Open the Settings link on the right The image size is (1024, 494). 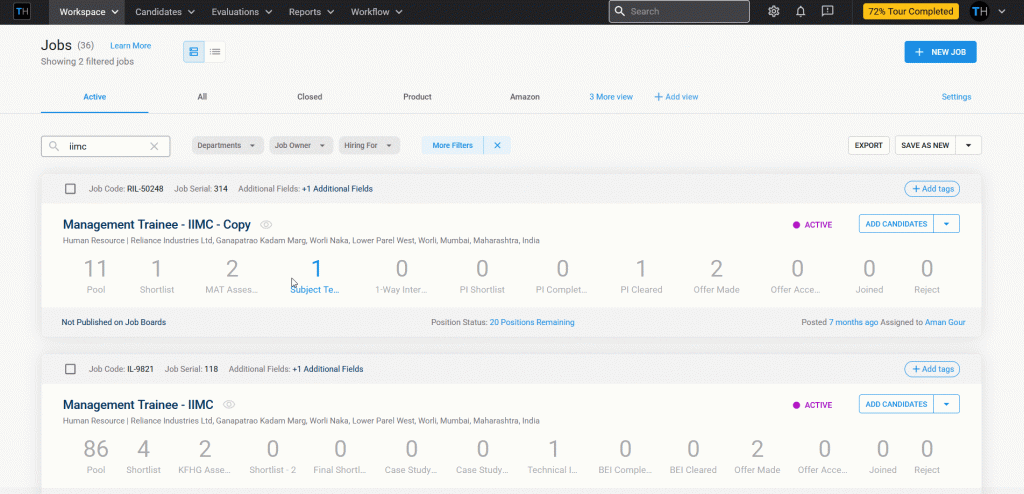(956, 97)
